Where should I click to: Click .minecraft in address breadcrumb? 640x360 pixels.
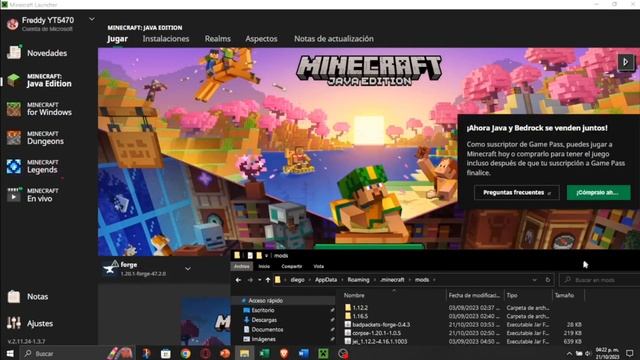392,280
